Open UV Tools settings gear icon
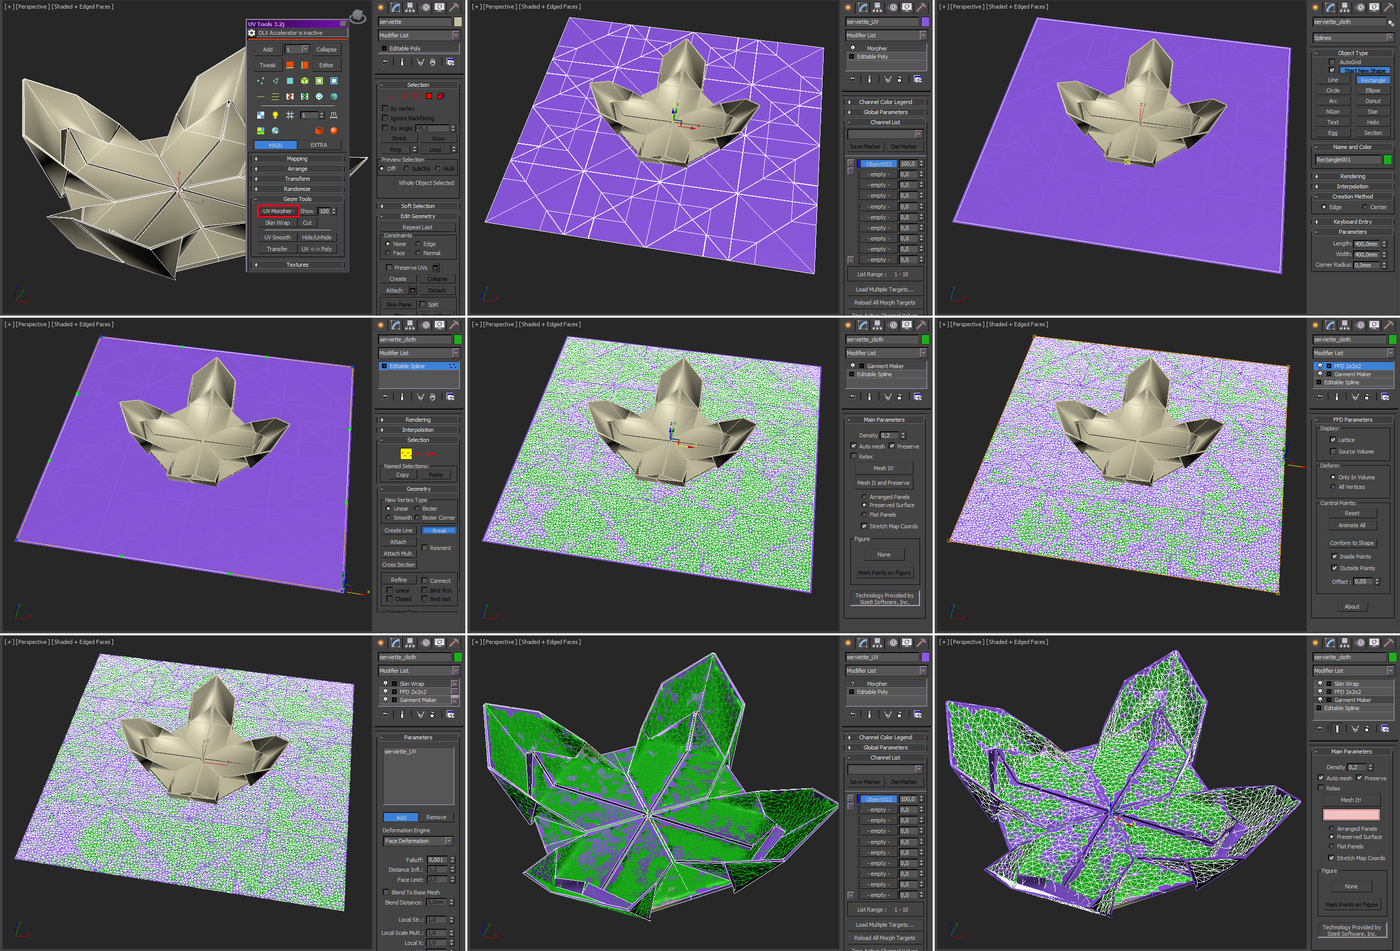 click(252, 33)
